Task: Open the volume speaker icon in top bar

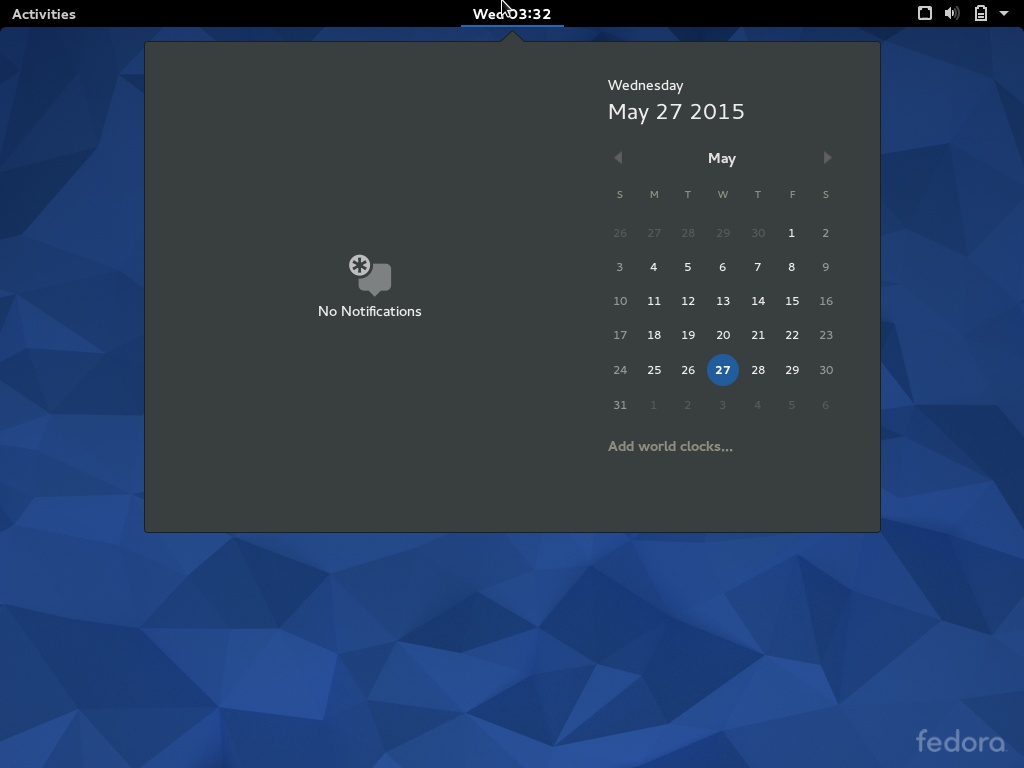Action: (952, 14)
